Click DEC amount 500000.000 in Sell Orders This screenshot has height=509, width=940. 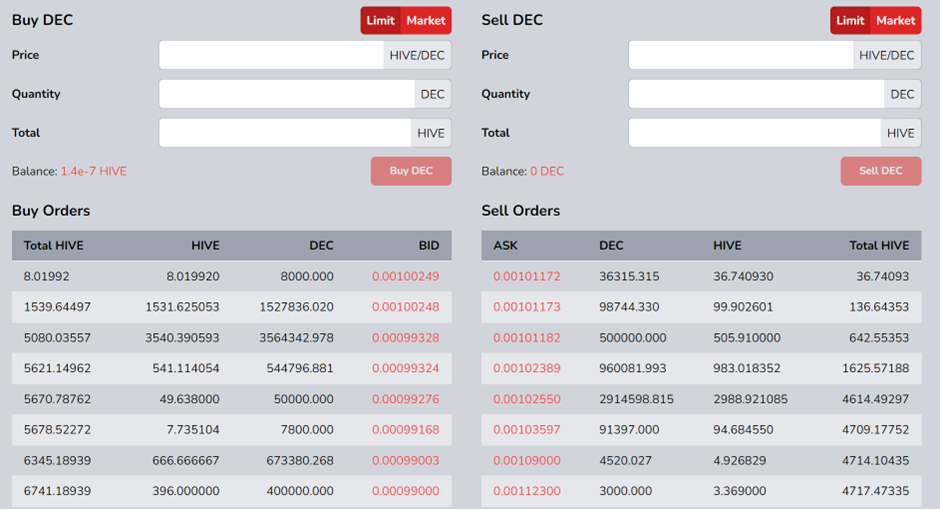(x=632, y=338)
